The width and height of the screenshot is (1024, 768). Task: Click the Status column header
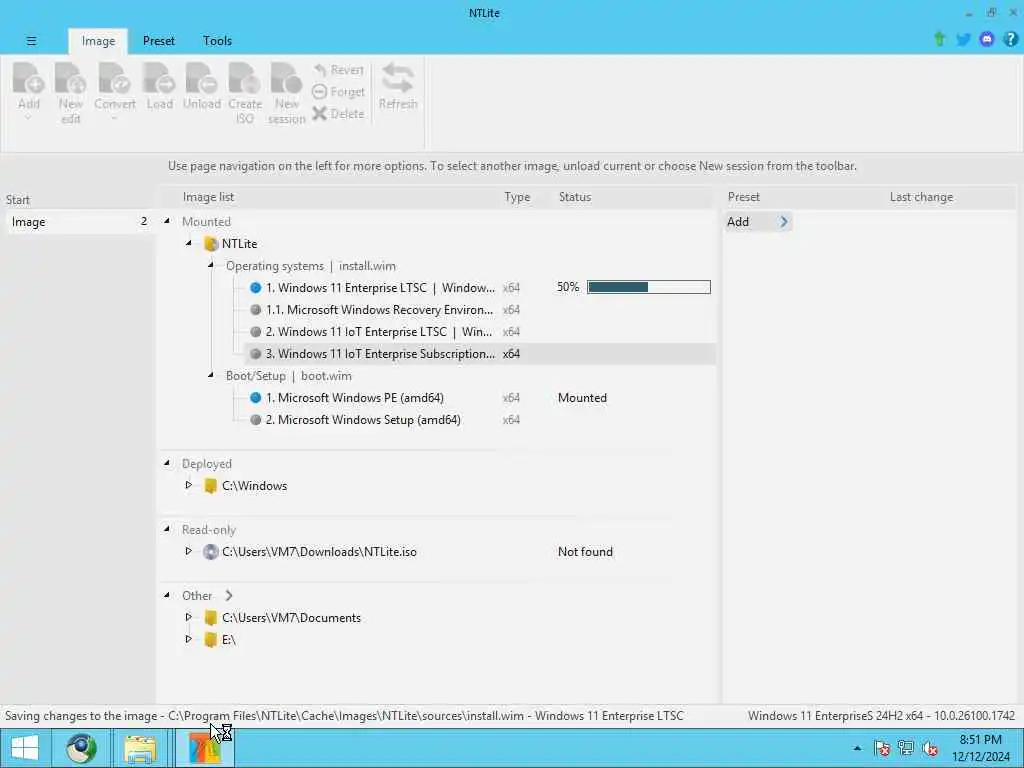575,197
